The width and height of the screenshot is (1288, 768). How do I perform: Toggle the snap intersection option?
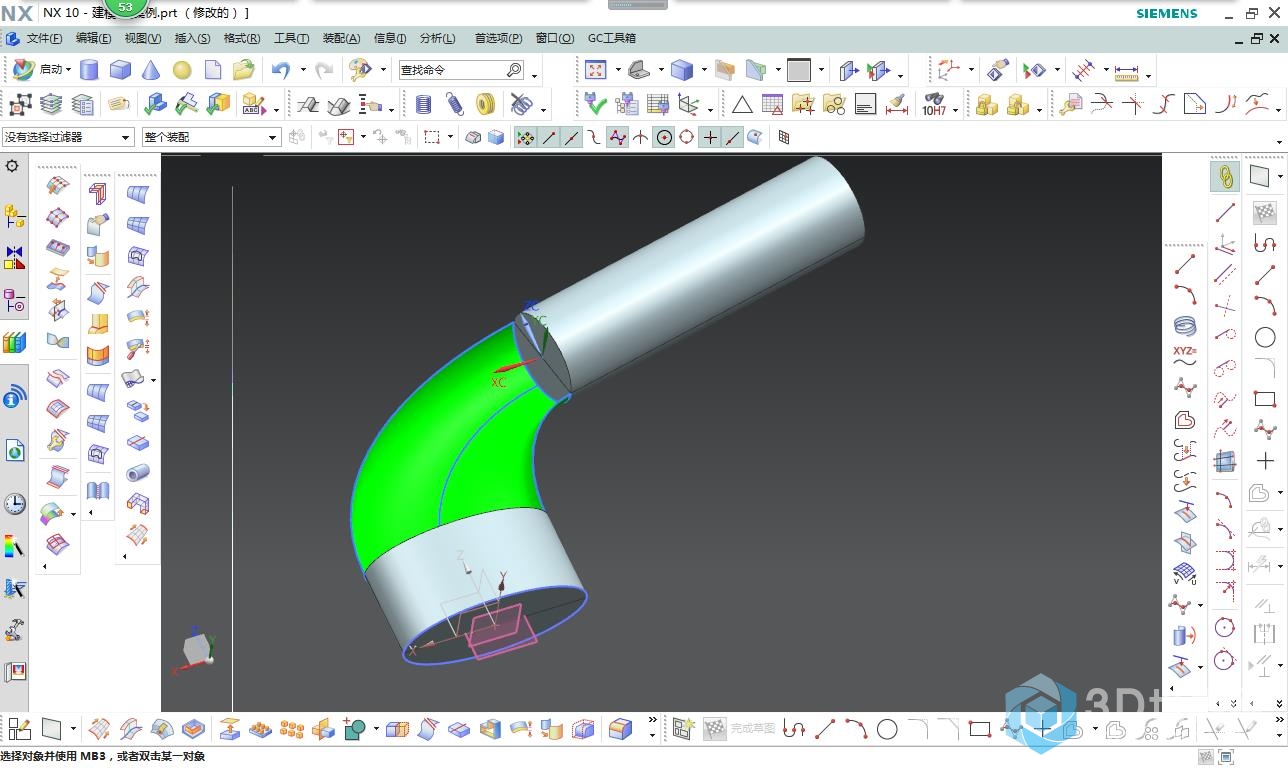pos(641,137)
